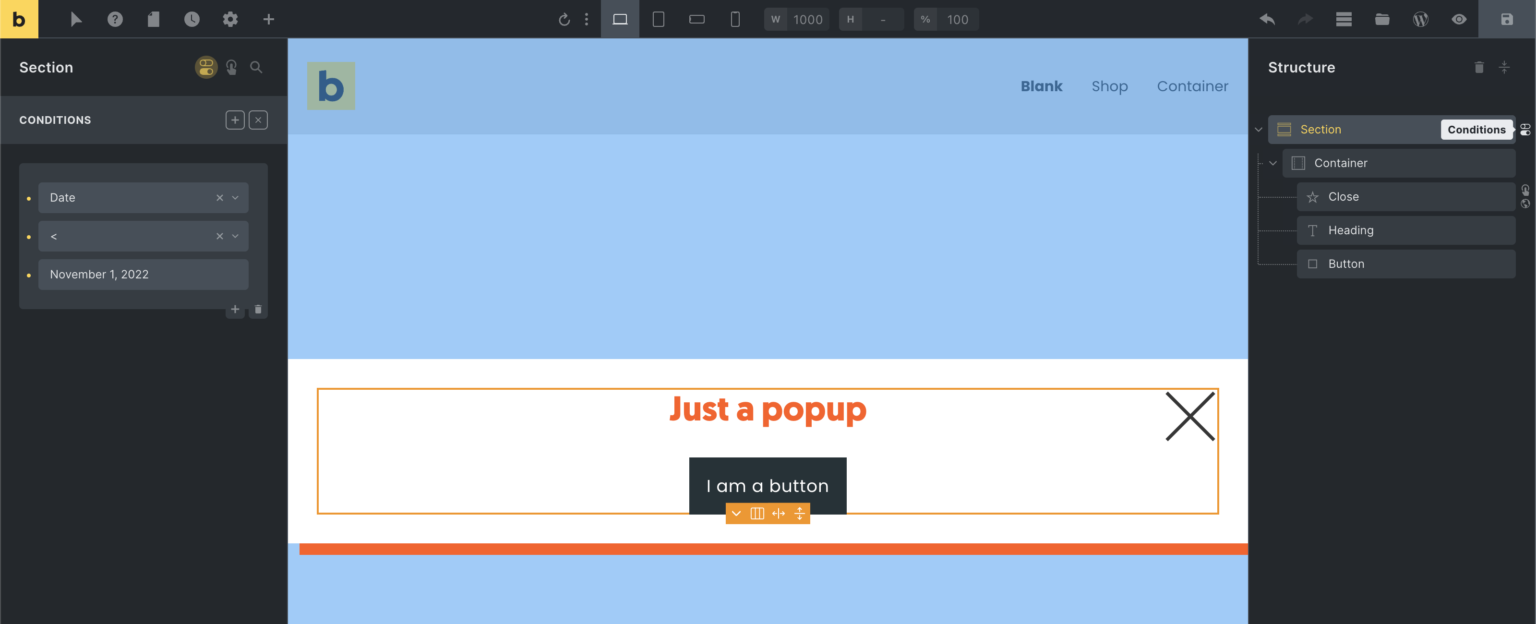The width and height of the screenshot is (1536, 624).
Task: Collapse the Container item in Structure
Action: [x=1273, y=163]
